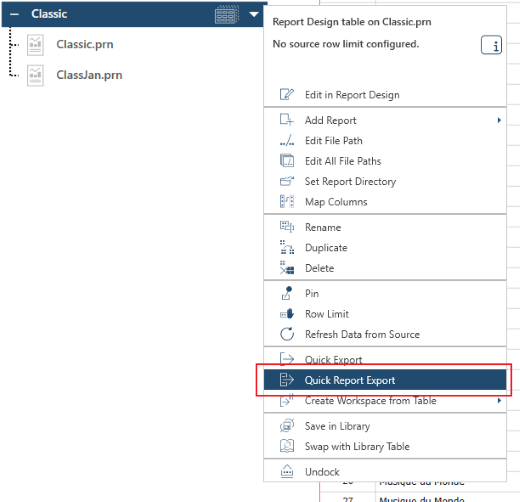
Task: Click the Save in Library icon
Action: (x=287, y=425)
